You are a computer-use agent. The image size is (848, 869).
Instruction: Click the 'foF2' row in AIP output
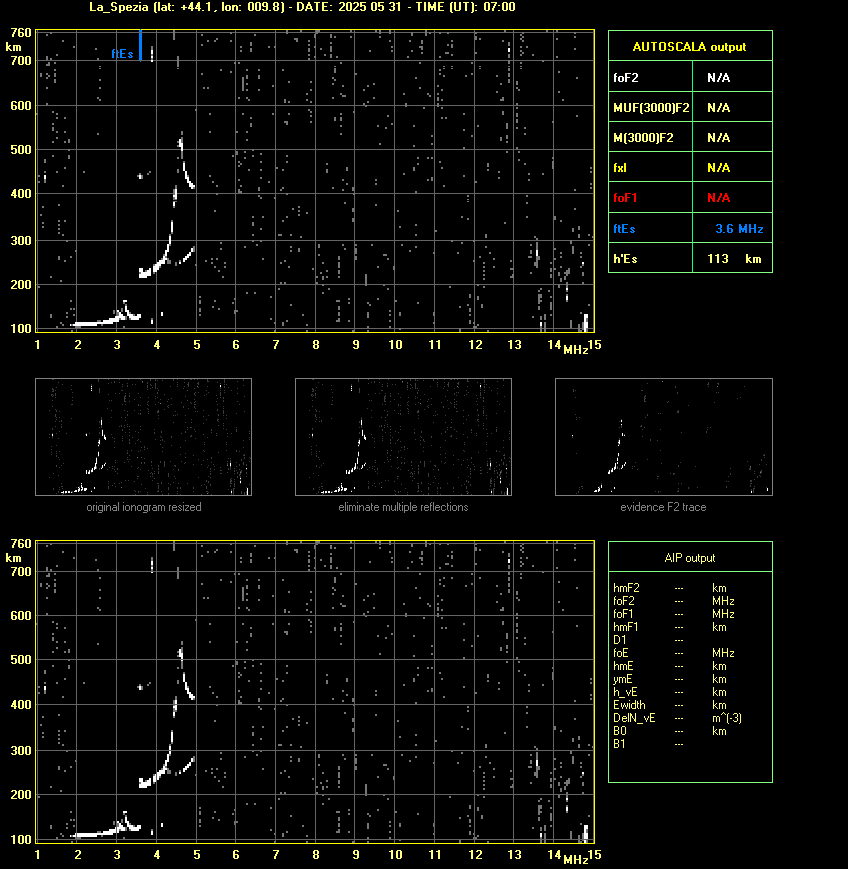point(673,601)
